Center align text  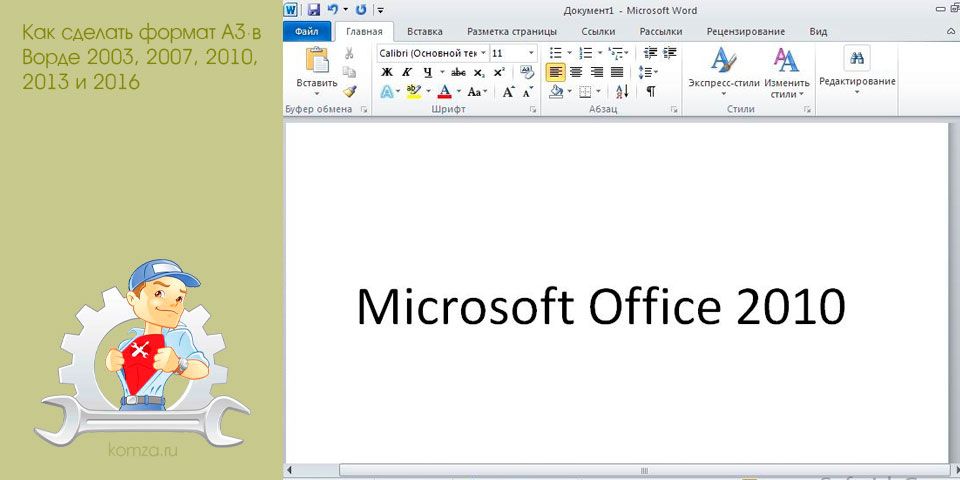point(576,72)
